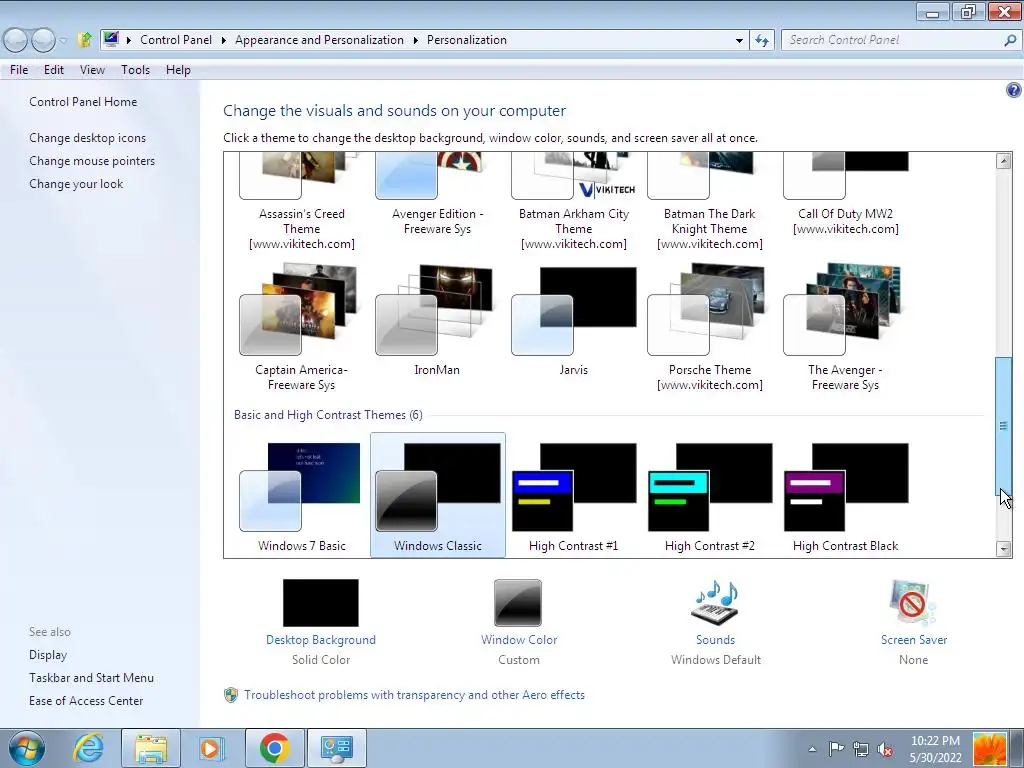Expand the arrow before Control Panel breadcrumb
This screenshot has height=768, width=1024.
tap(129, 40)
